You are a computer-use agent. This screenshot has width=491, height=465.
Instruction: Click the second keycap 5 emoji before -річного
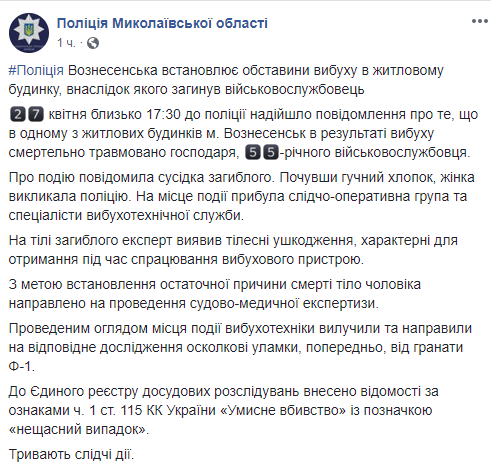coord(271,153)
